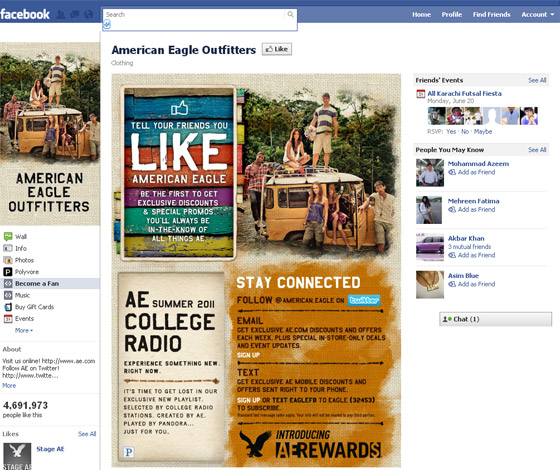Viewport: 560px width, 470px height.
Task: See All page Likes
Action: (x=87, y=434)
